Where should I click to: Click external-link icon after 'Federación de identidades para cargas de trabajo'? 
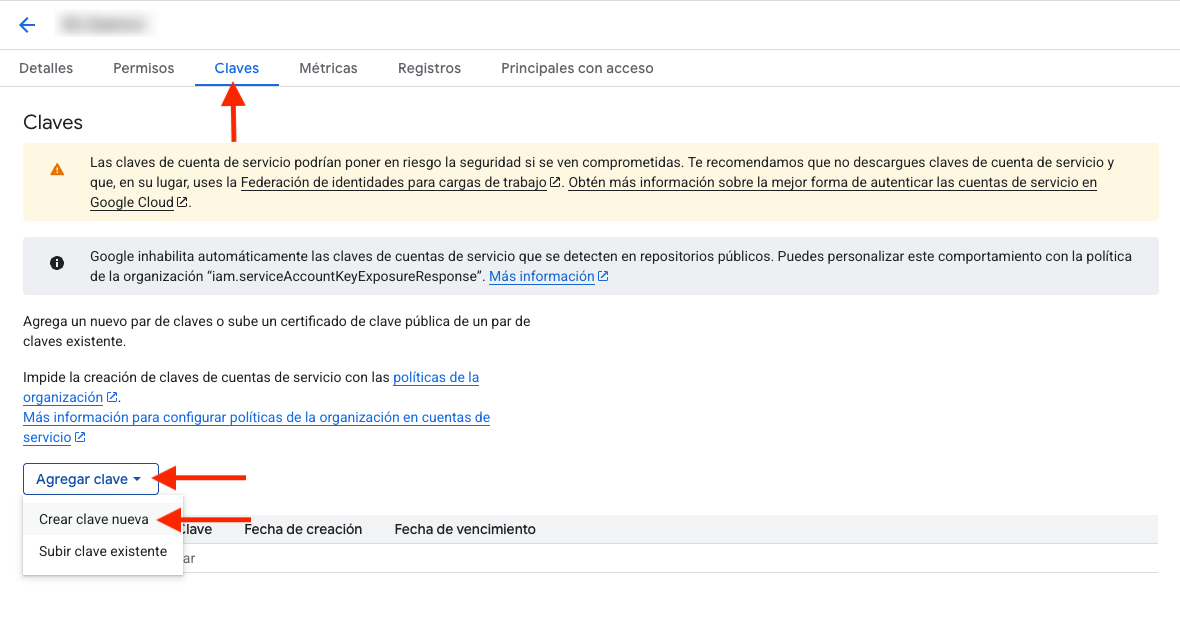click(x=555, y=183)
